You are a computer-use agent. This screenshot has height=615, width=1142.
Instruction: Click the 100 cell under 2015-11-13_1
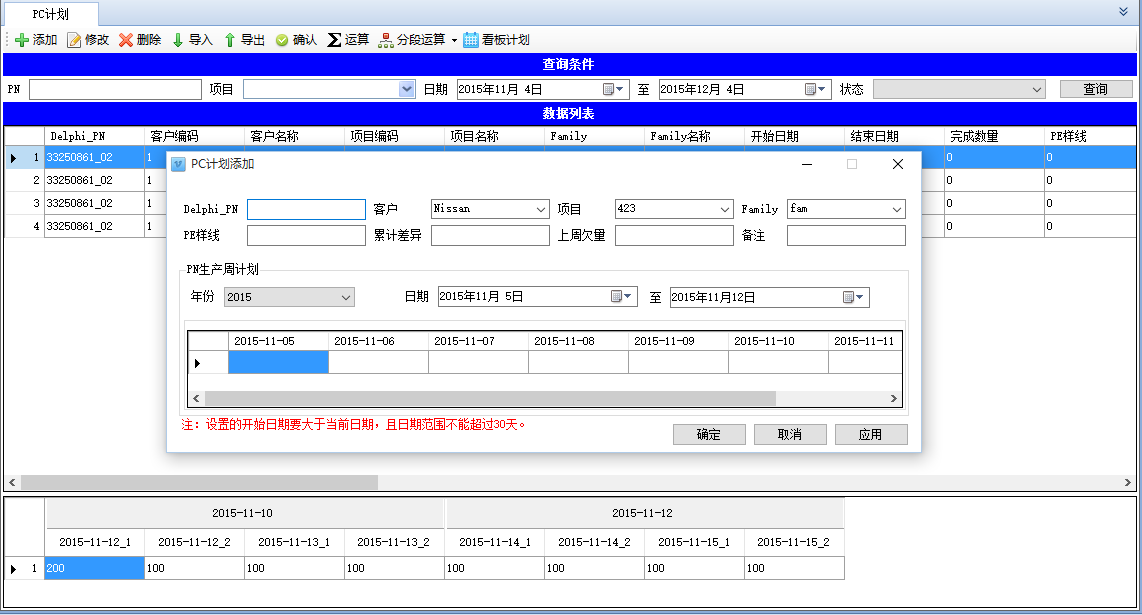[294, 568]
